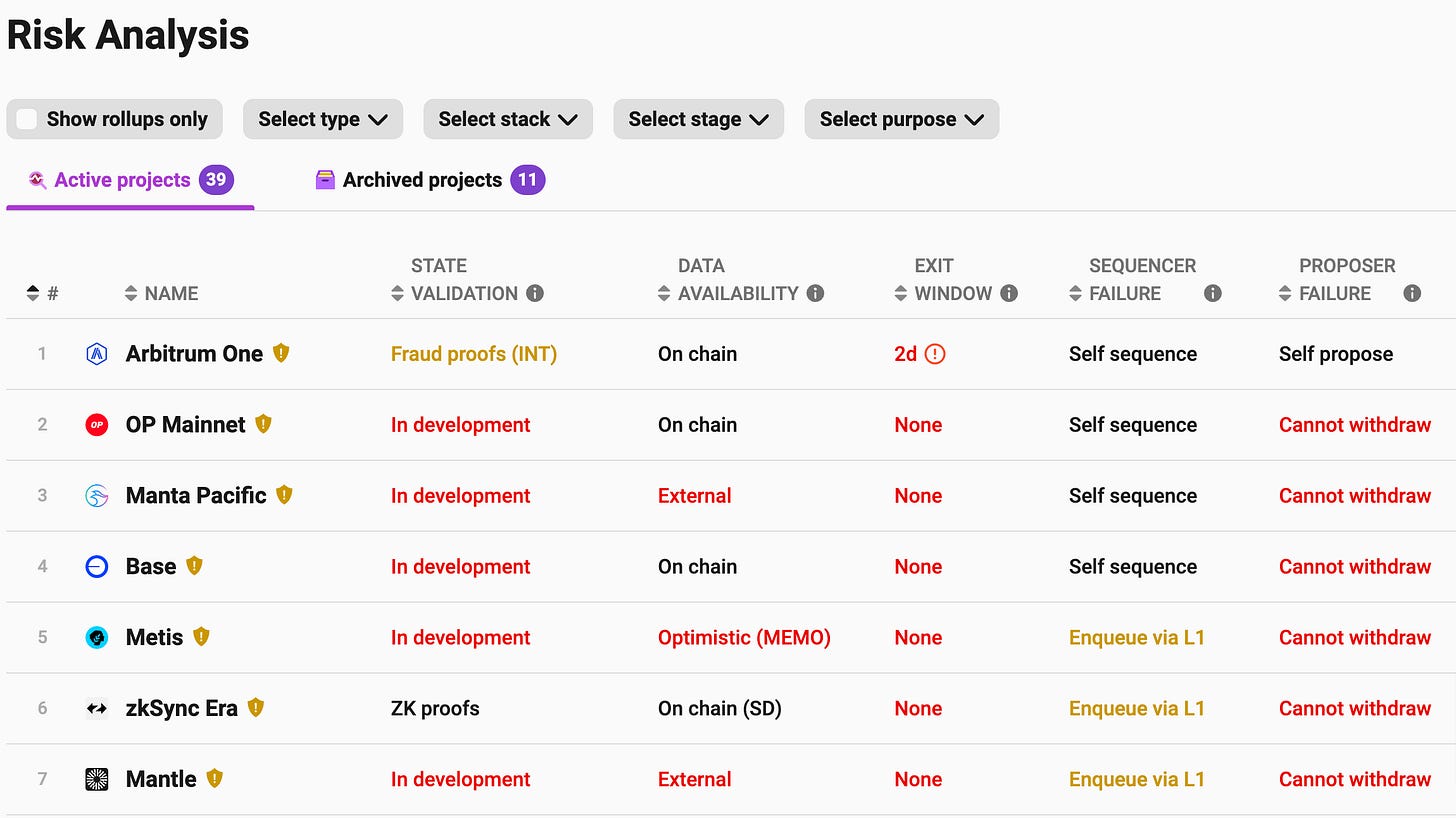
Task: Open the Mantle project link
Action: (161, 780)
